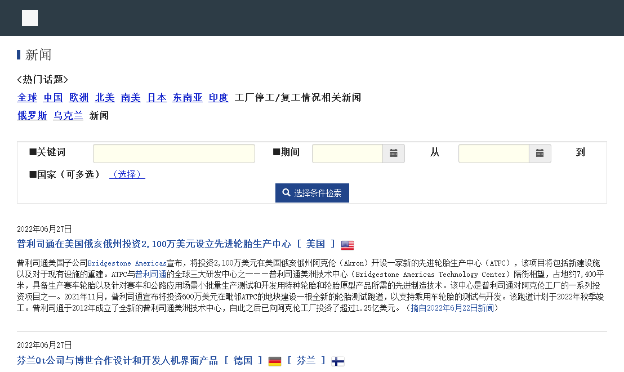Open the Bridgestone Ohio tire center headline
The width and height of the screenshot is (624, 372).
(154, 244)
